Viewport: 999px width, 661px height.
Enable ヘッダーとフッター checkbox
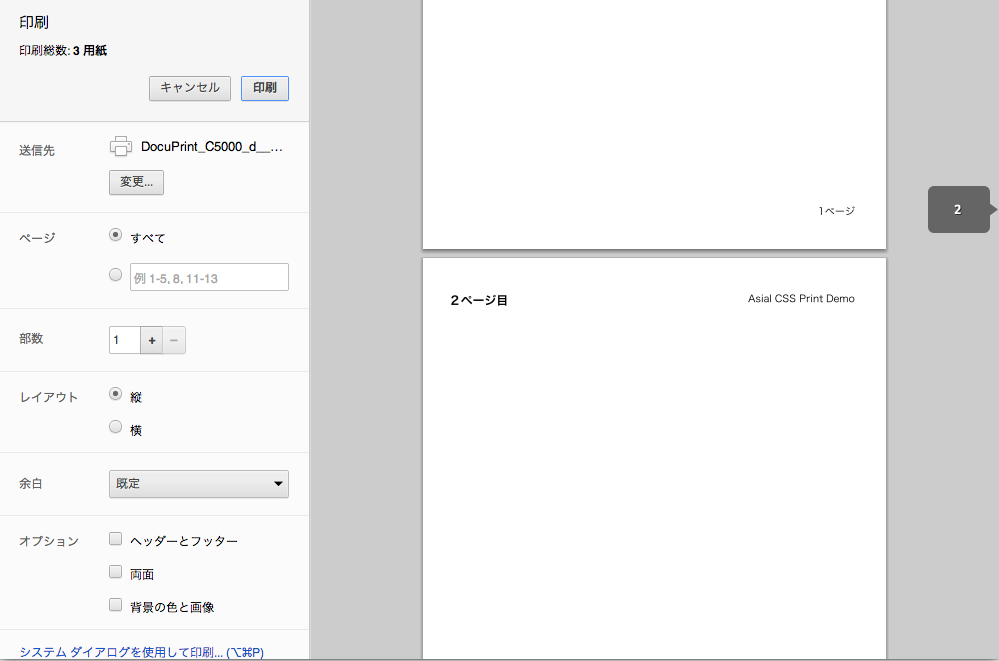[115, 539]
